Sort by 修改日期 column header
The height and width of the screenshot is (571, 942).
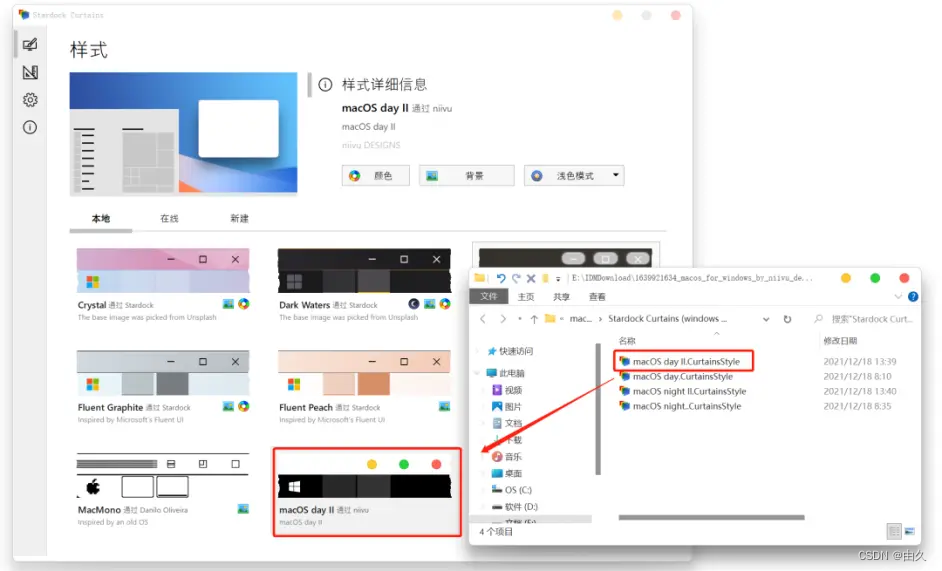coord(840,341)
